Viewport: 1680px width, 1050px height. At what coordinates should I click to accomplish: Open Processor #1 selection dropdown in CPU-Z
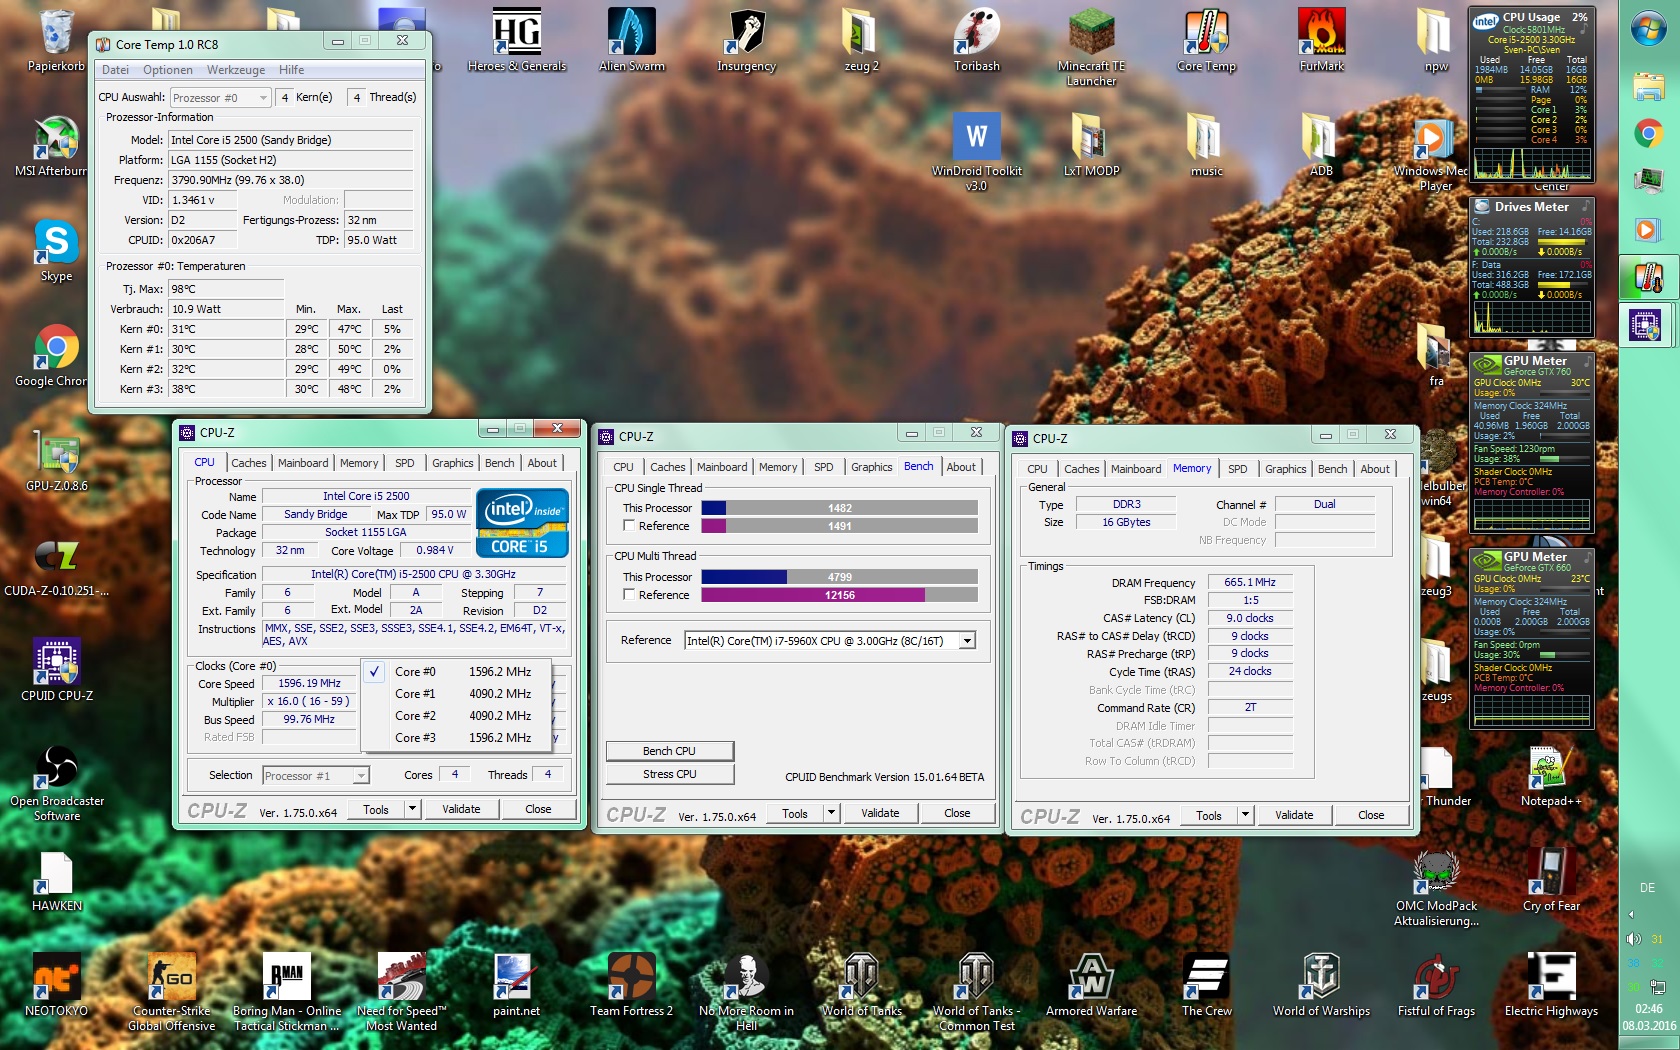click(x=316, y=776)
